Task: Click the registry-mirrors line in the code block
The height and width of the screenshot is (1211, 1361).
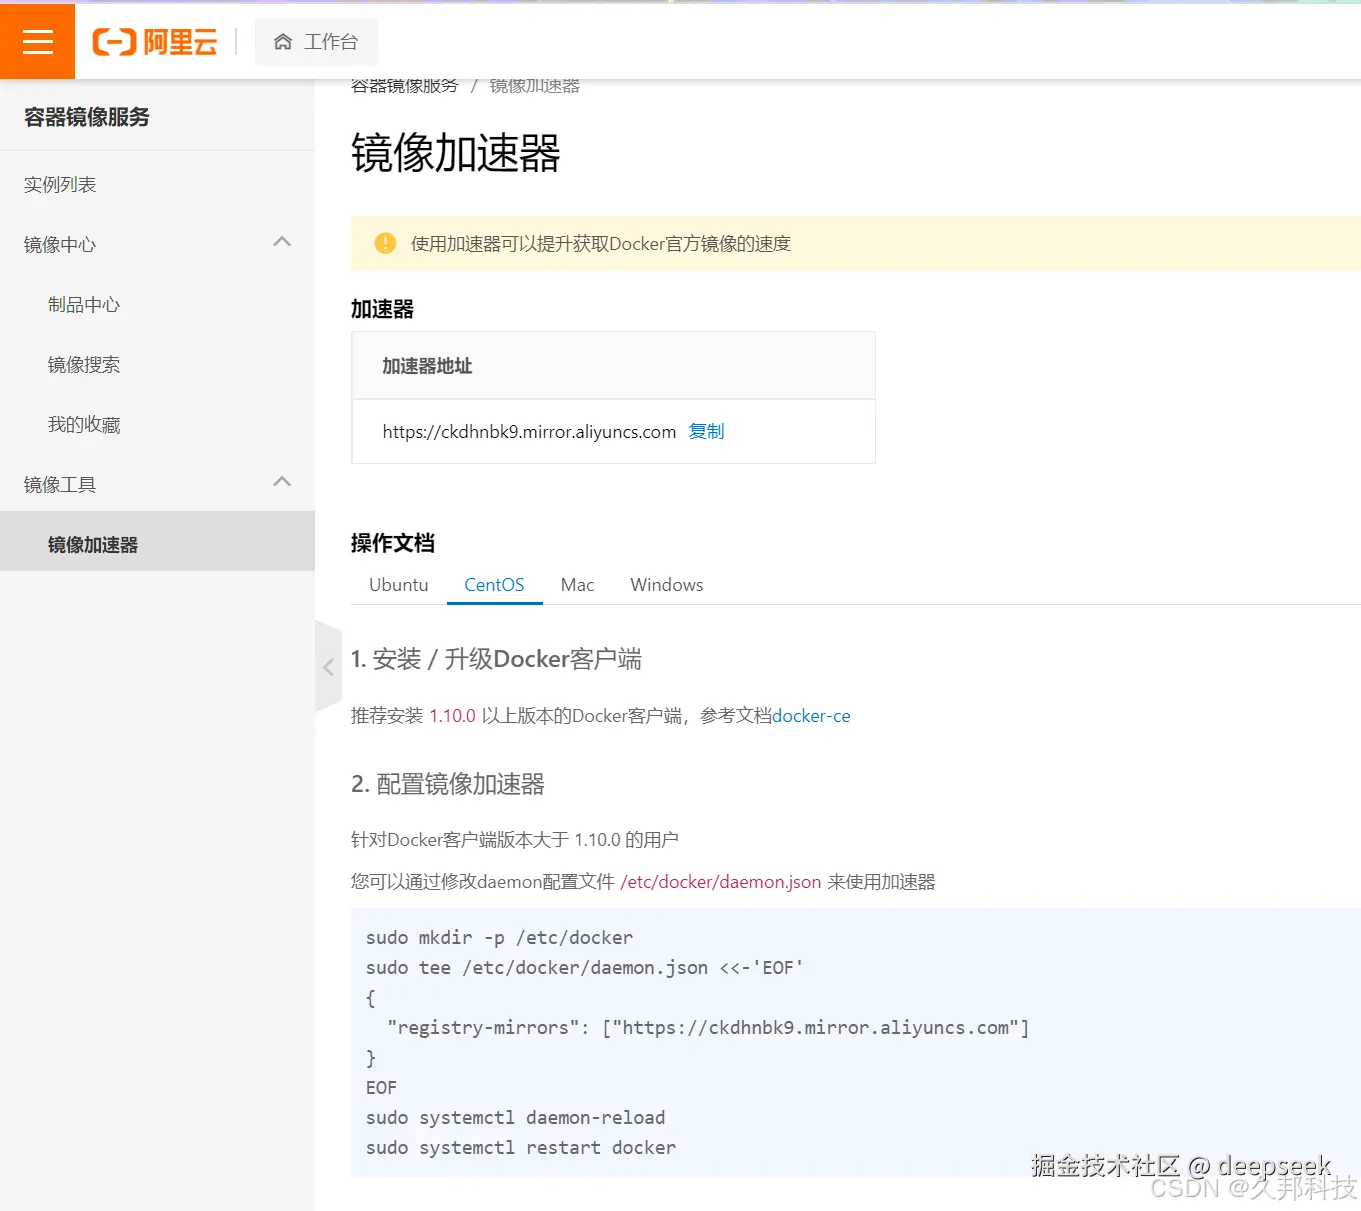Action: (708, 1028)
